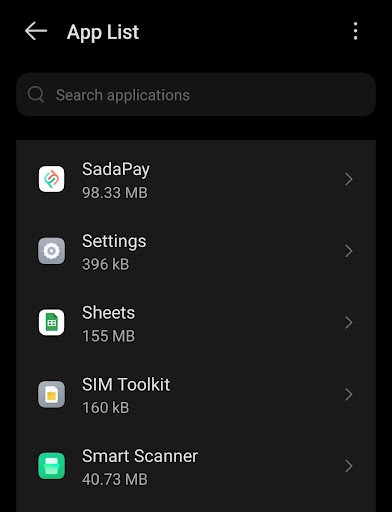This screenshot has width=392, height=512.
Task: Open SIM Toolkit chevron arrow
Action: (x=349, y=395)
